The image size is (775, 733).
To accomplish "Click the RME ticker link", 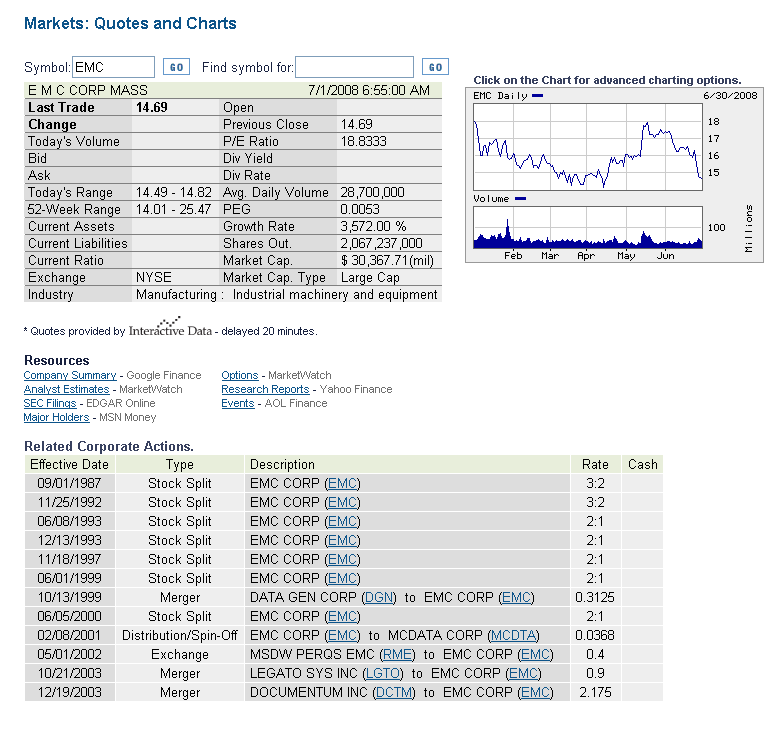I will (398, 654).
